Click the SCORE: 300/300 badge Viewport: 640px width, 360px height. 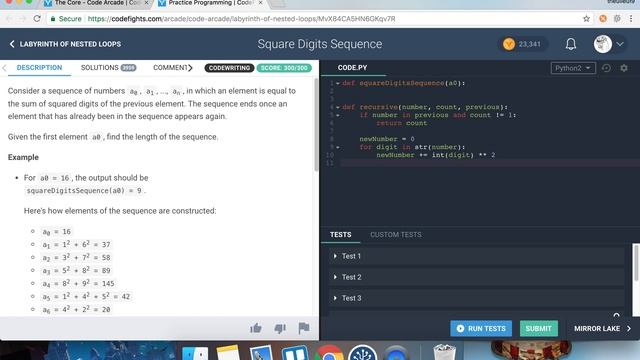point(284,68)
